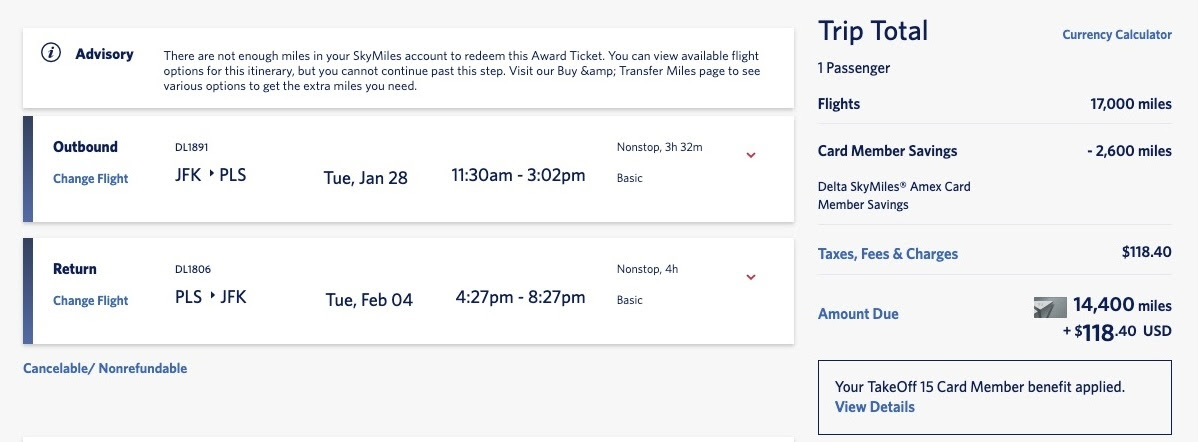Image resolution: width=1198 pixels, height=442 pixels.
Task: Select outbound flight number DL1891
Action: (191, 147)
